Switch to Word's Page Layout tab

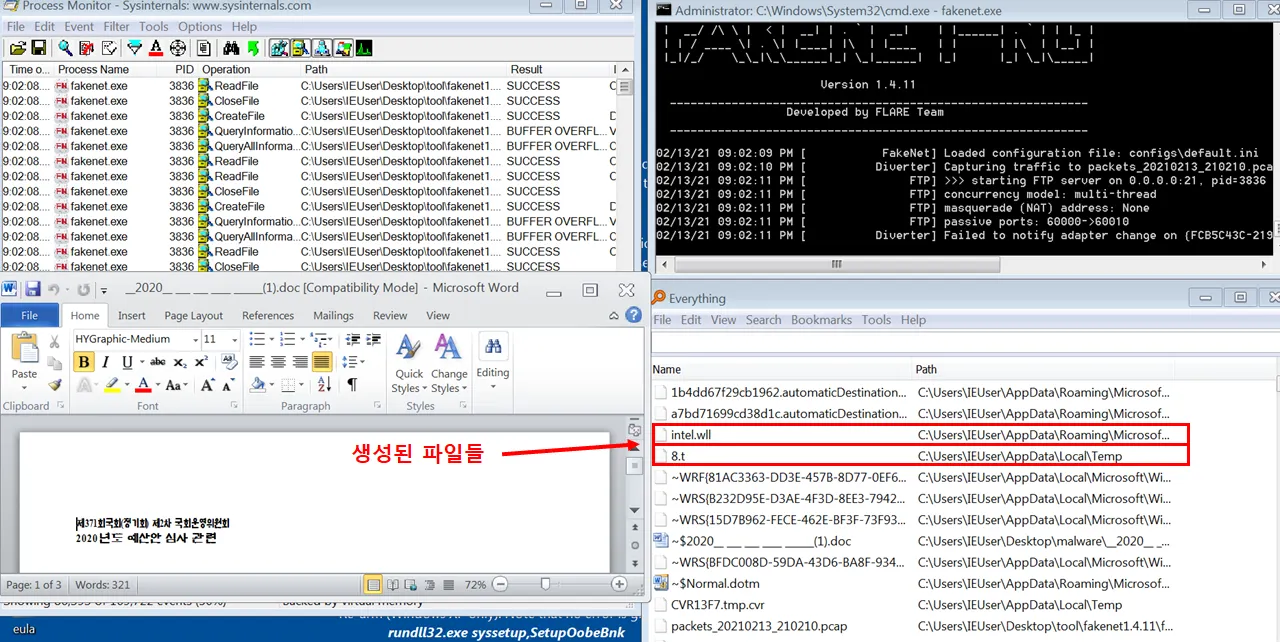click(x=194, y=315)
